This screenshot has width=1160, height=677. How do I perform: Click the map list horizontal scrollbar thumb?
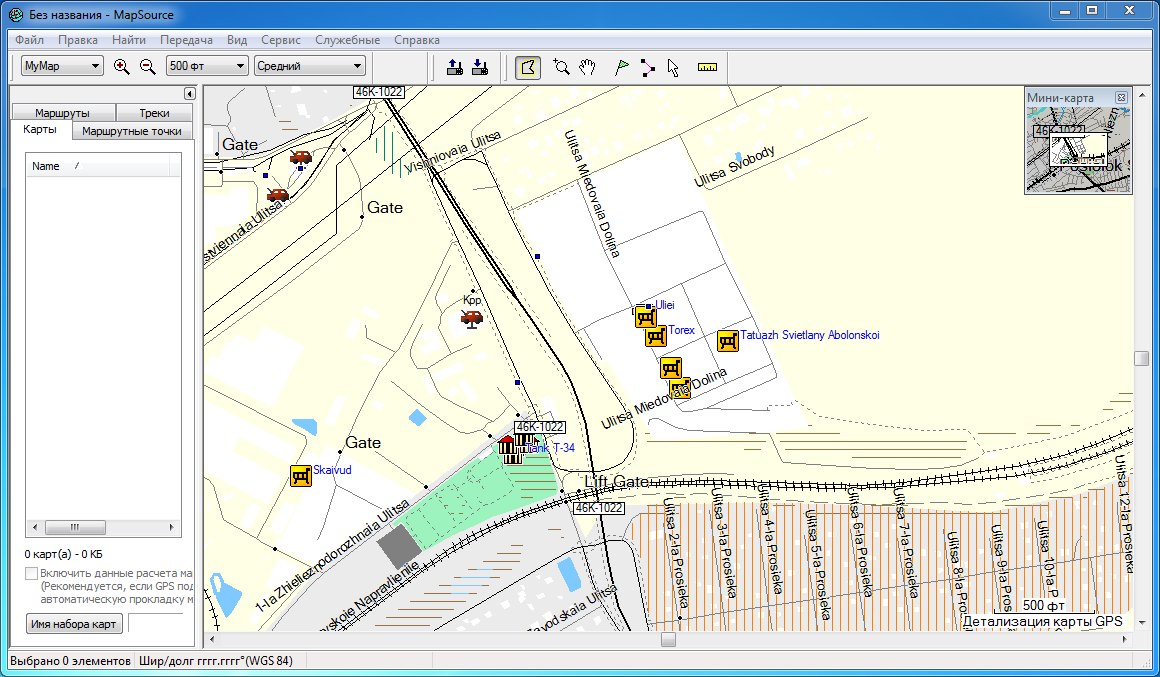tap(75, 528)
